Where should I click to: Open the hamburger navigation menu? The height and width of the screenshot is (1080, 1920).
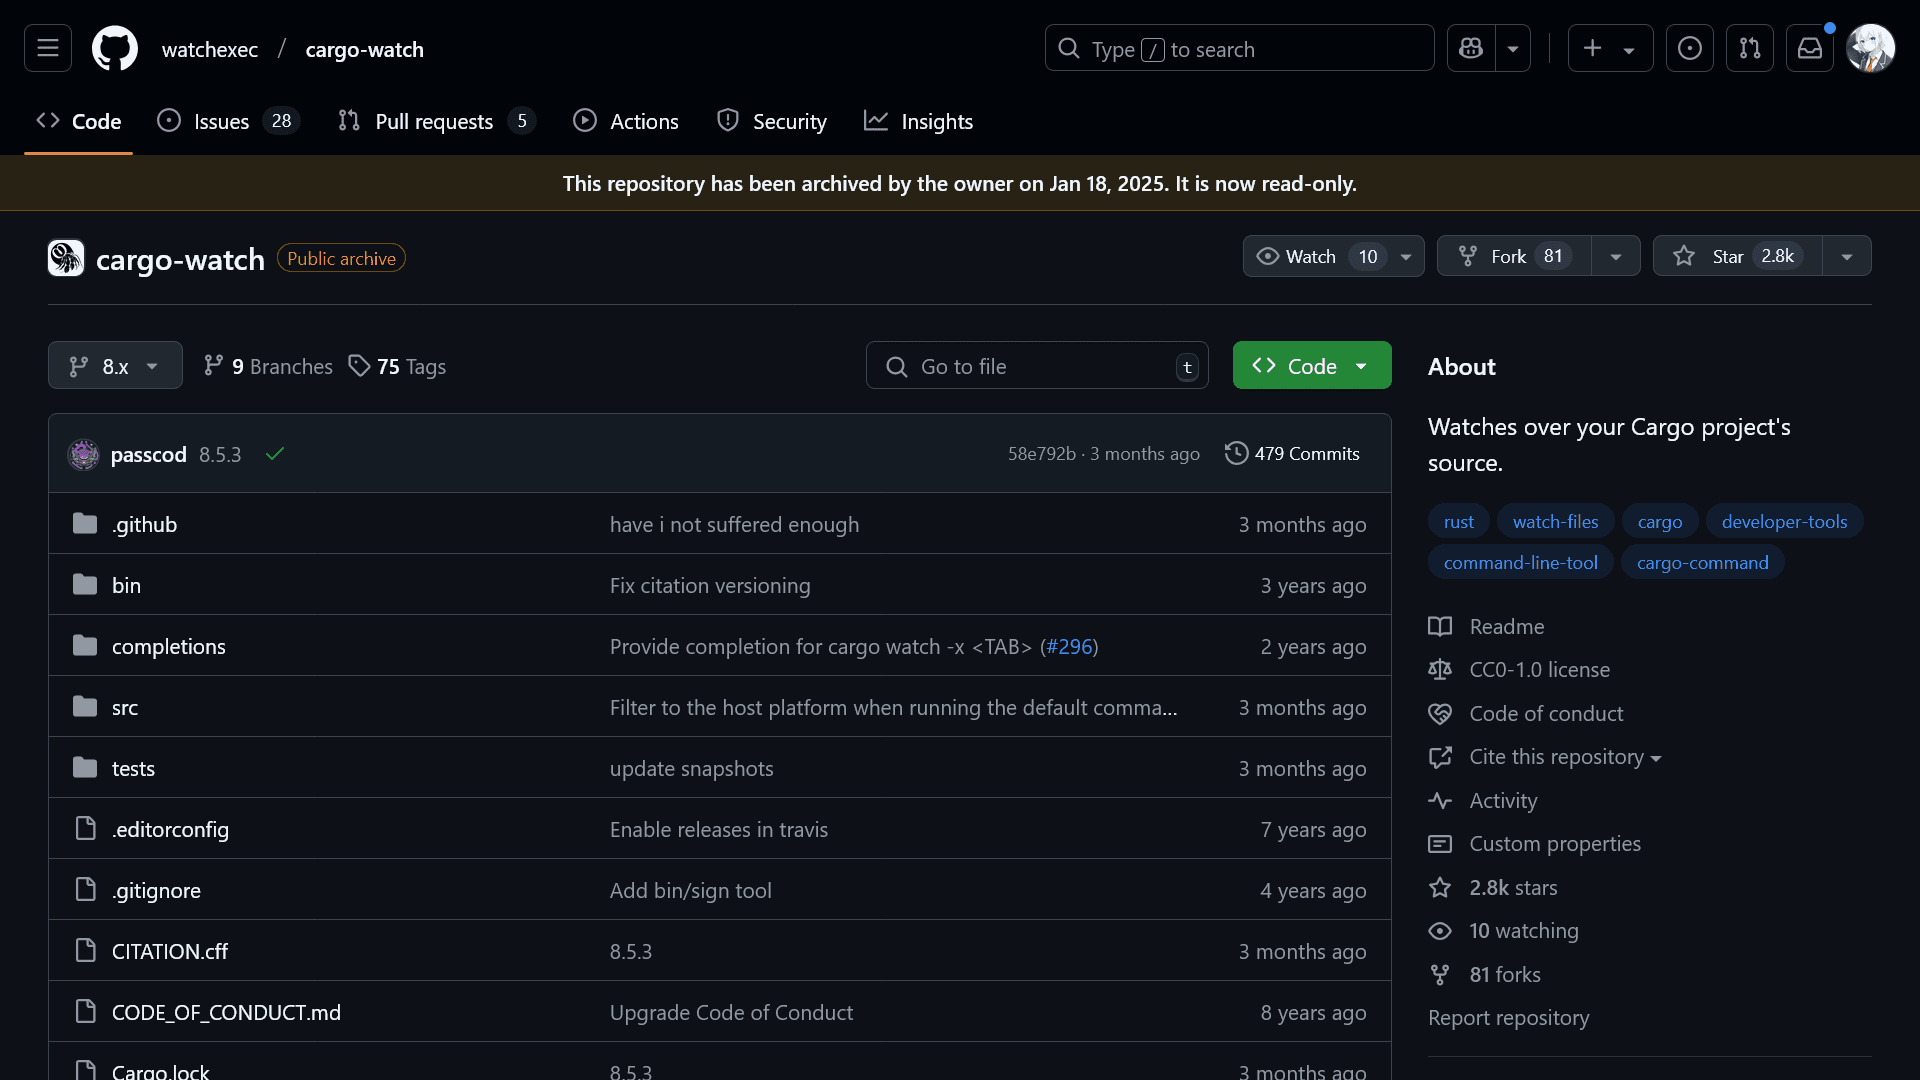(x=48, y=48)
